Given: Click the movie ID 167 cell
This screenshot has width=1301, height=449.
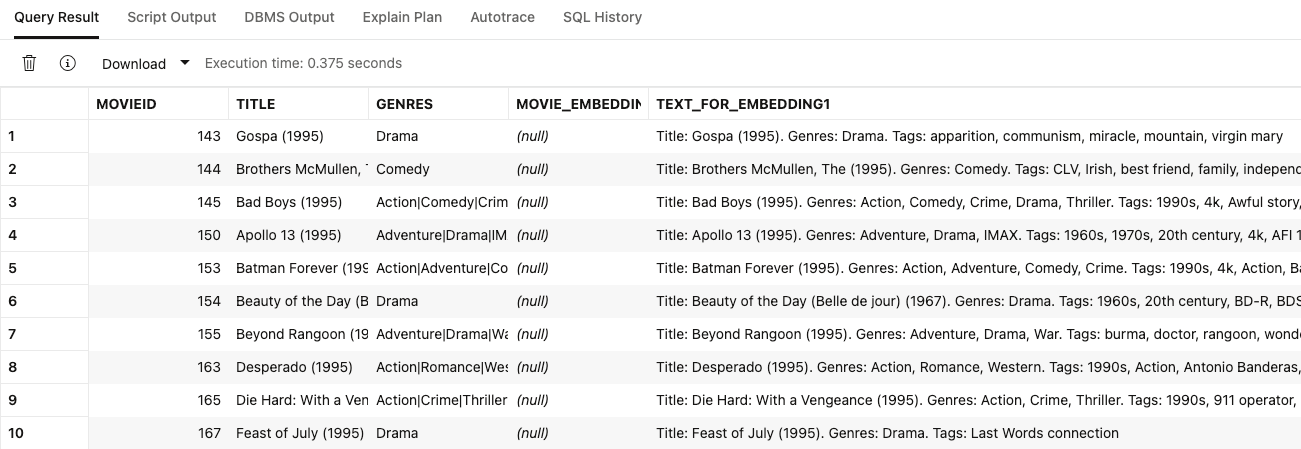Looking at the screenshot, I should 208,433.
